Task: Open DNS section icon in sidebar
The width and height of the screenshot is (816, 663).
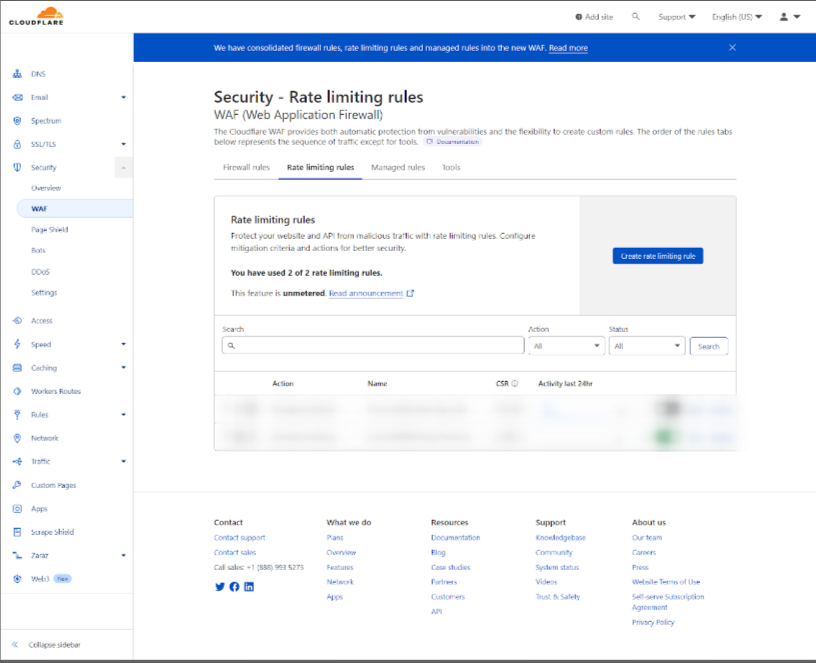Action: [17, 74]
